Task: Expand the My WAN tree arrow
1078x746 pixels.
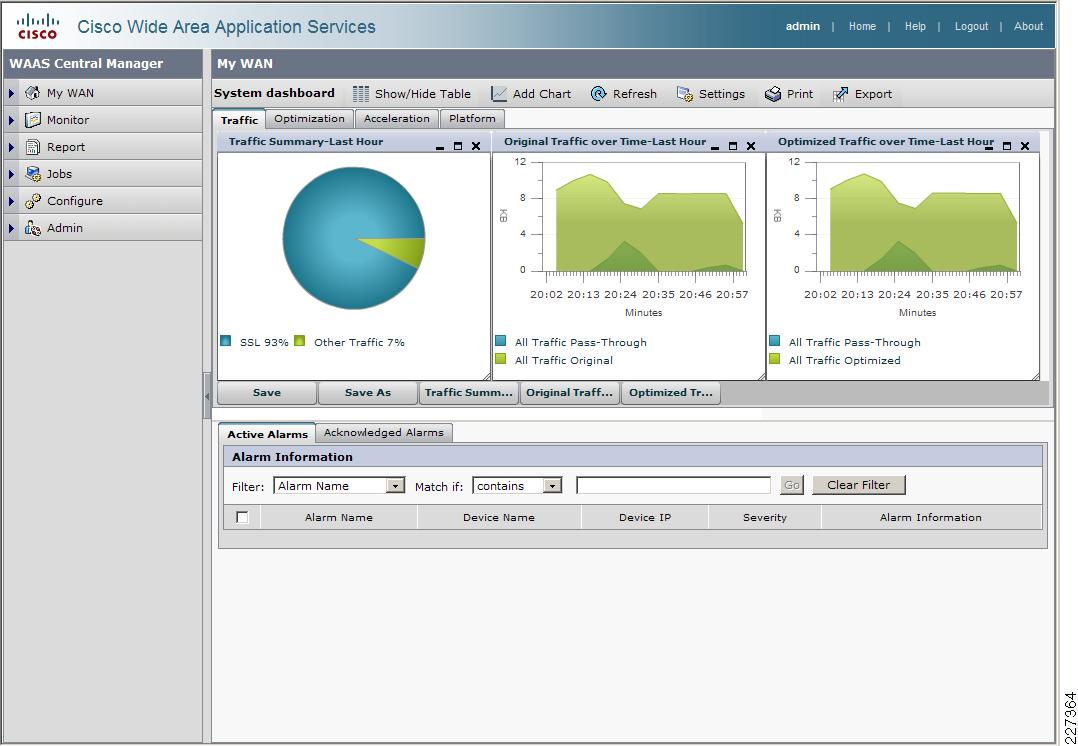Action: 12,93
